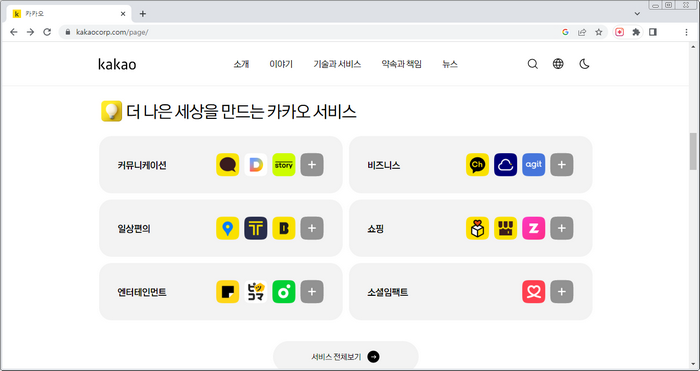Open the green Melon icon
The height and width of the screenshot is (371, 700).
pos(284,292)
